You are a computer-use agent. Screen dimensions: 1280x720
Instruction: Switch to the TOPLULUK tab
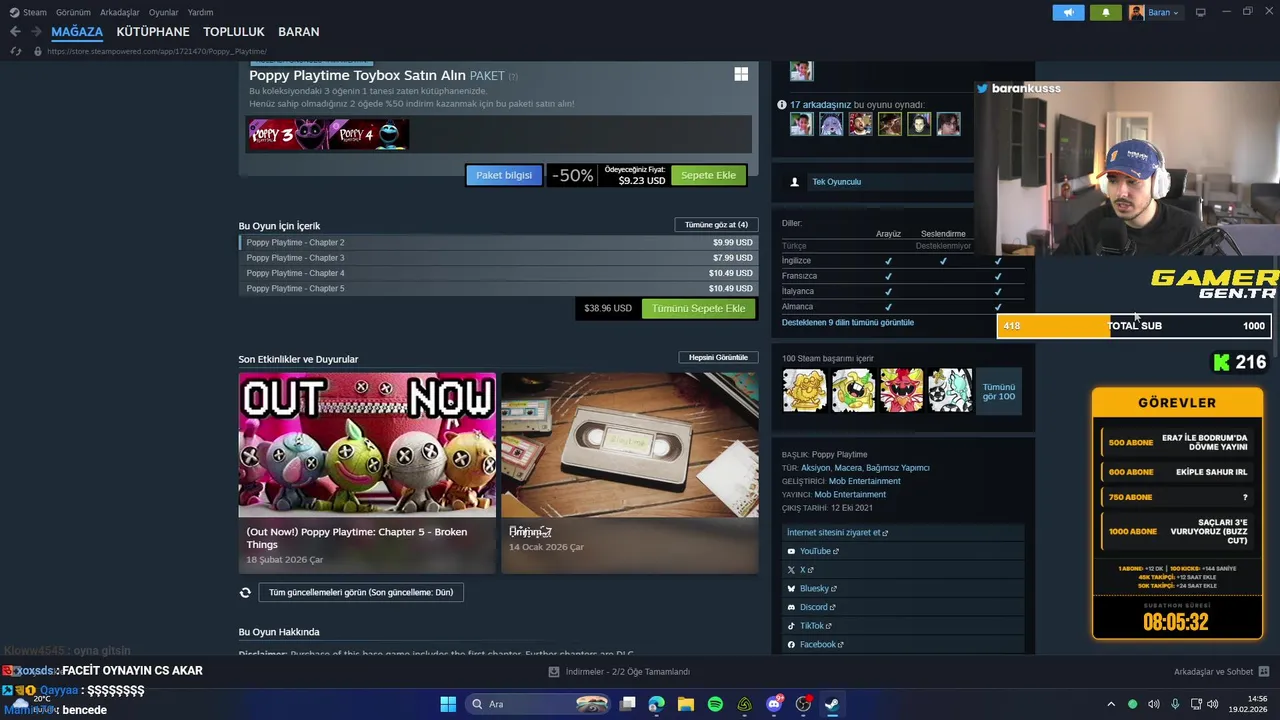[234, 32]
